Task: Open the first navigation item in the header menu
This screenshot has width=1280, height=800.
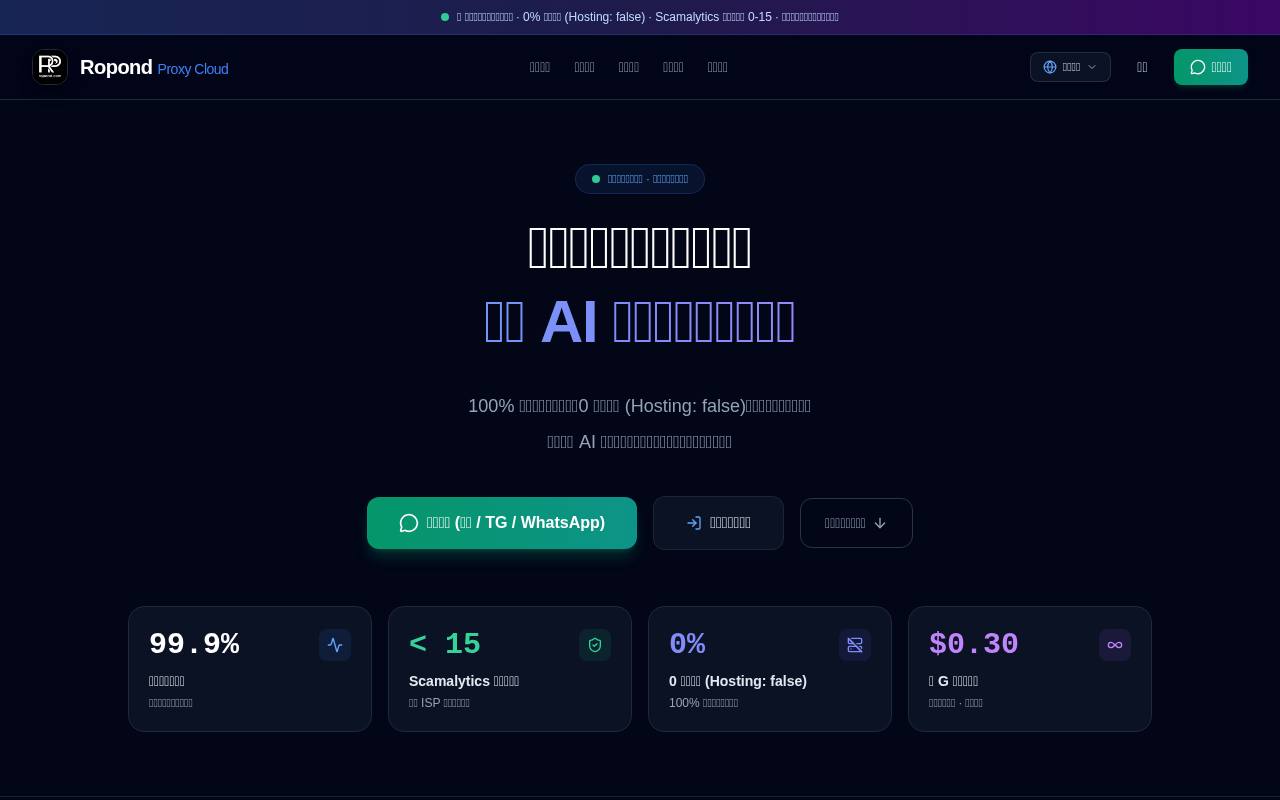Action: 540,67
